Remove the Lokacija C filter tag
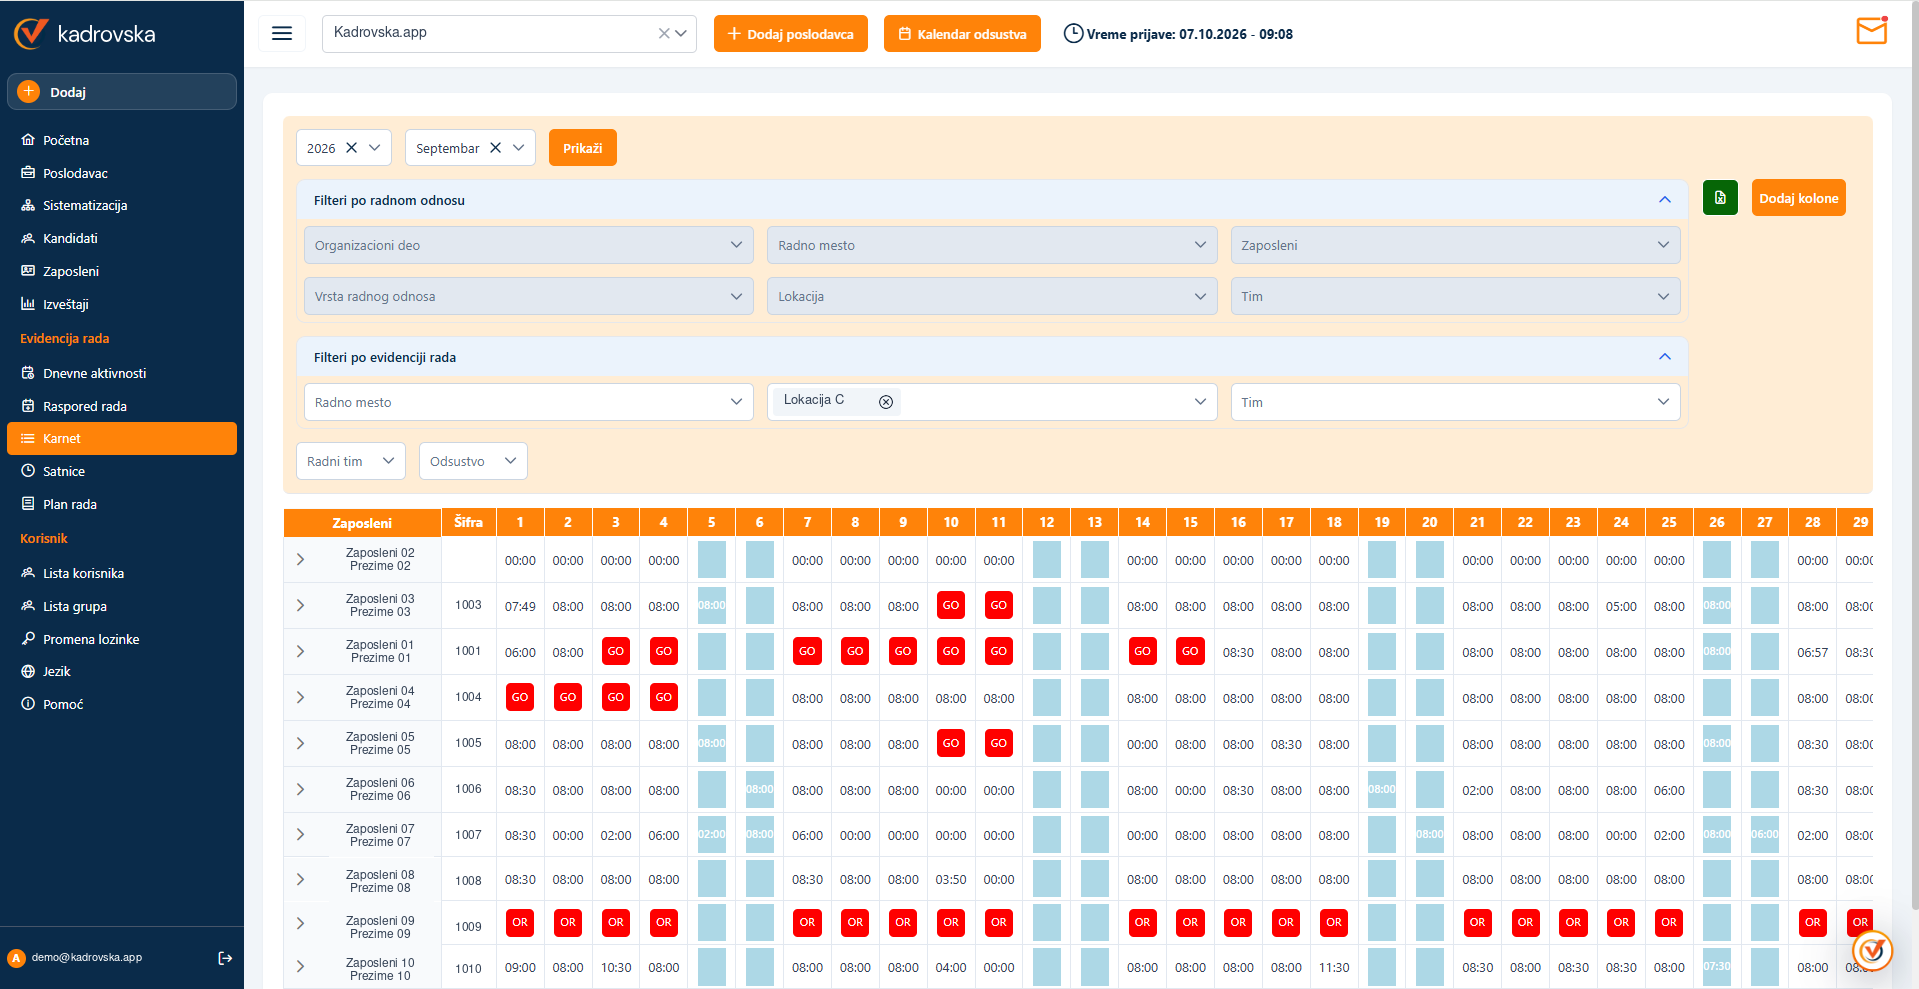This screenshot has width=1919, height=989. coord(886,402)
